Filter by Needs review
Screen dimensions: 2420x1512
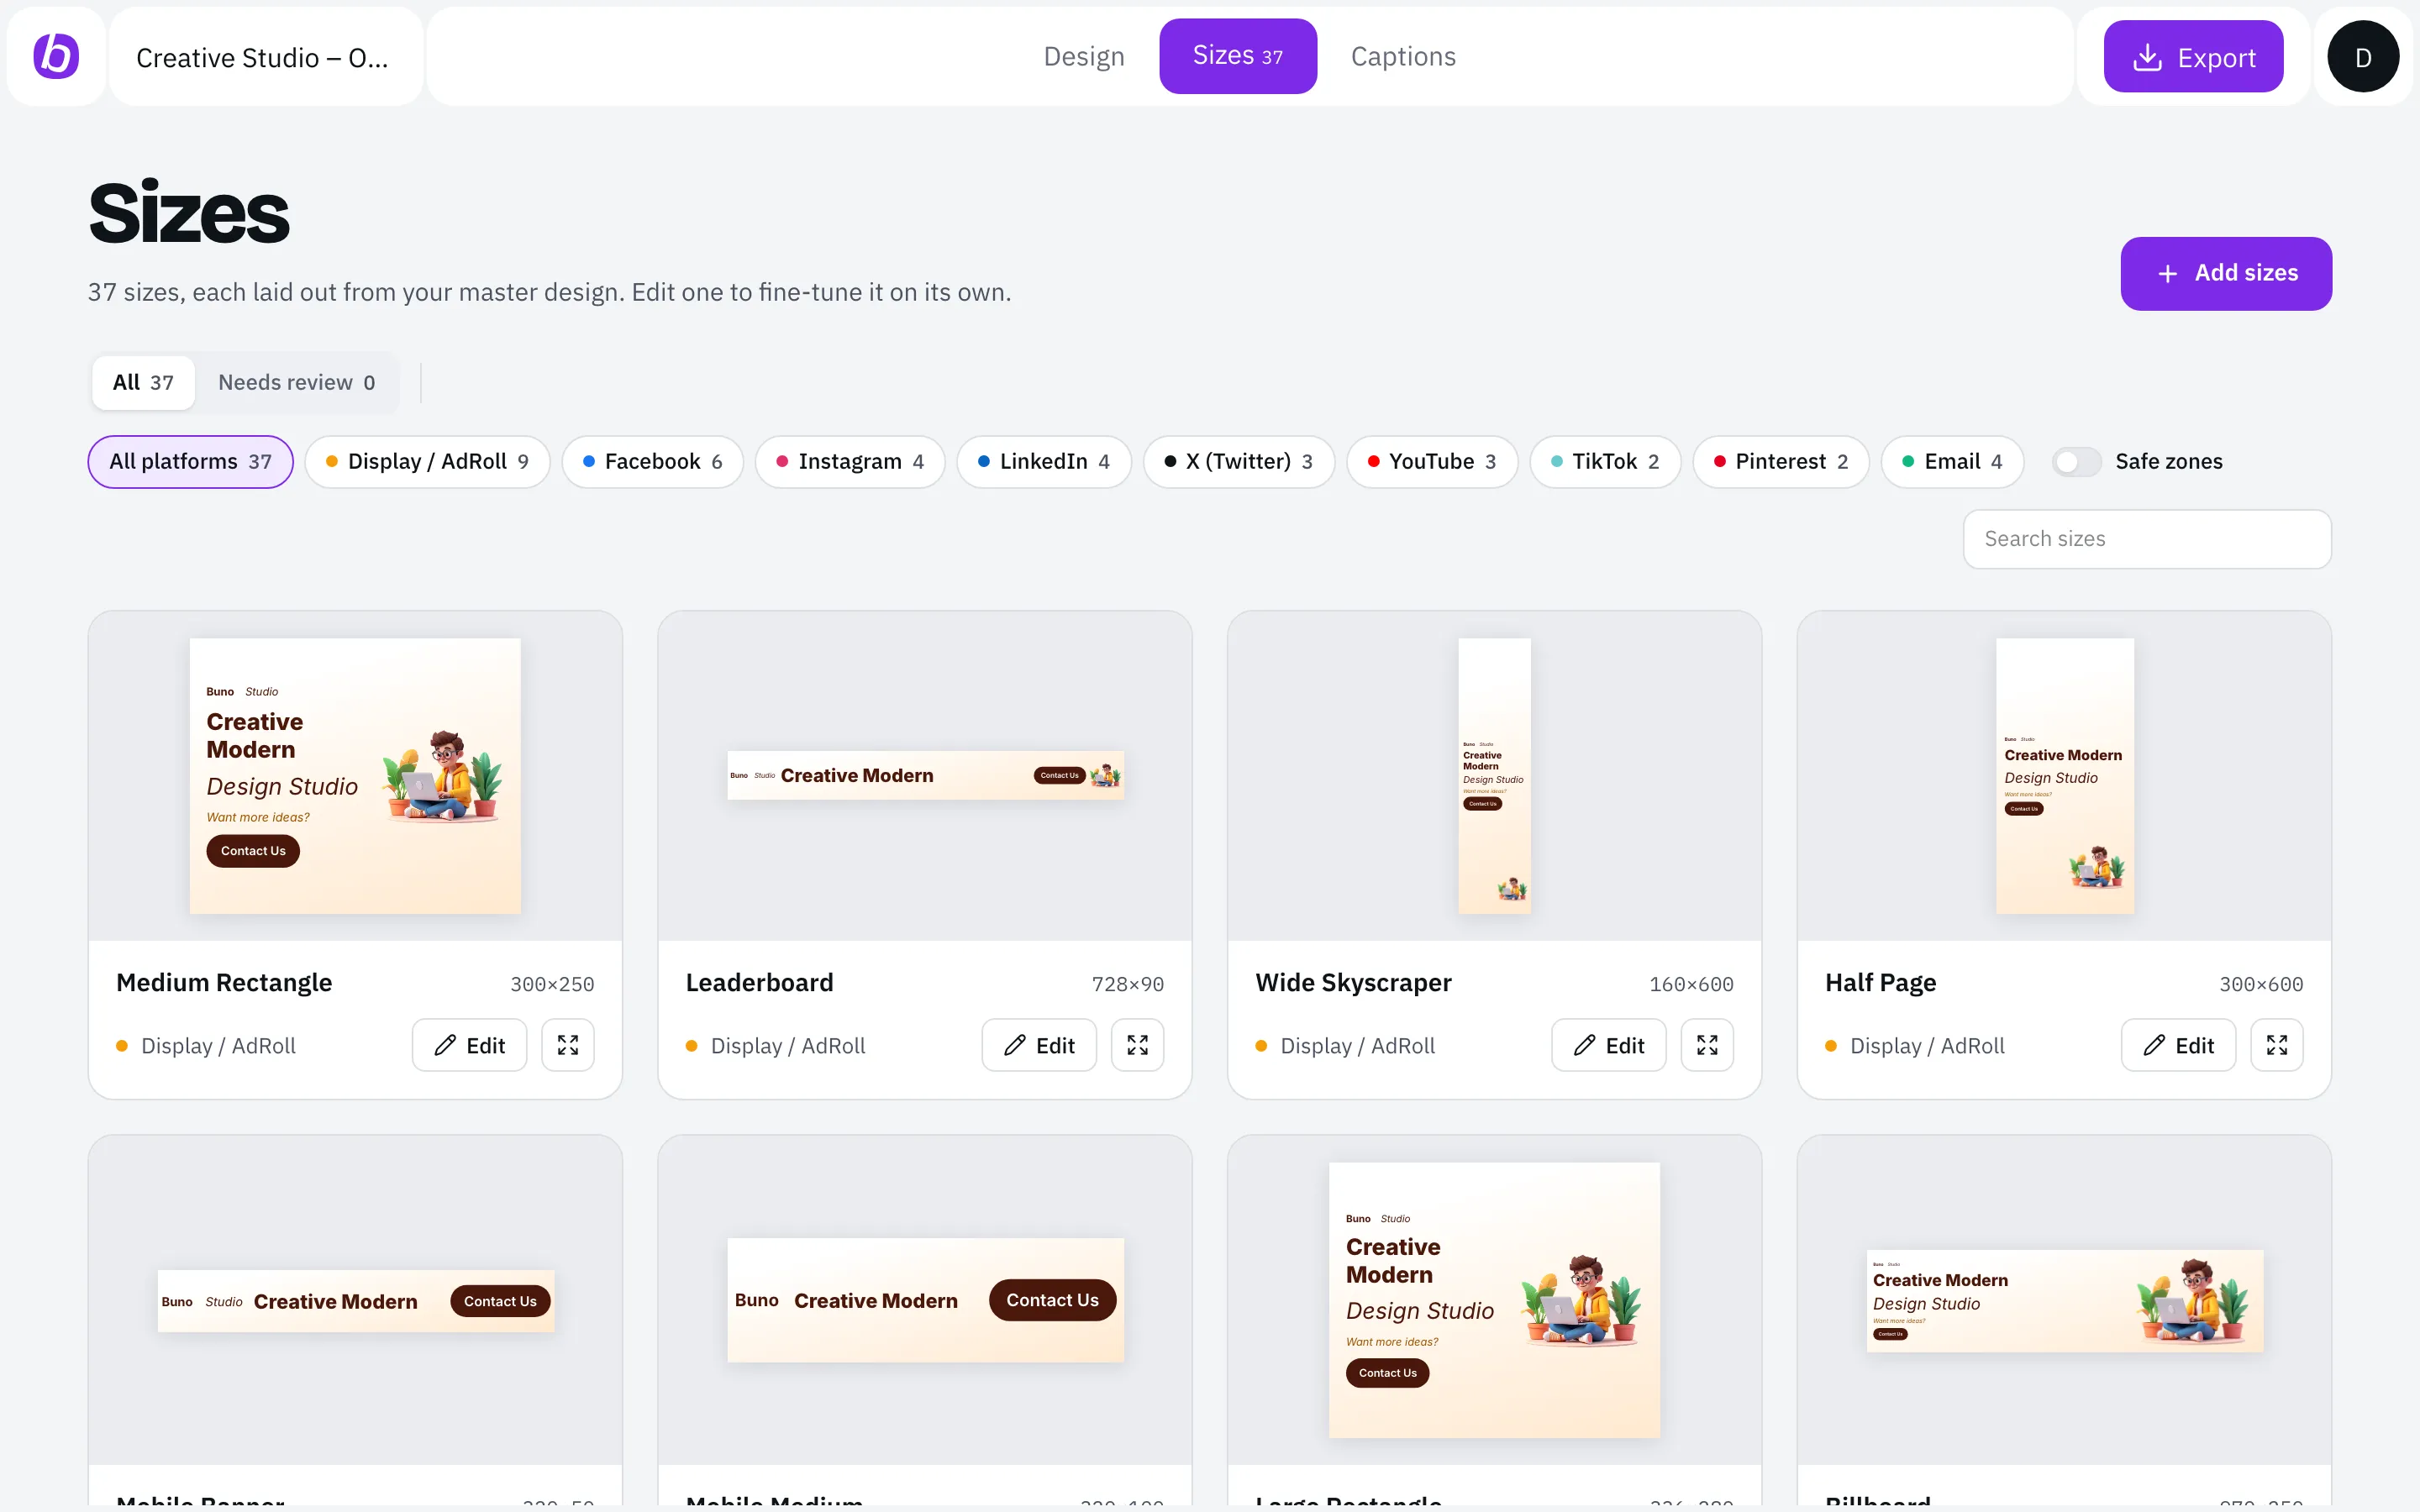[x=297, y=383]
